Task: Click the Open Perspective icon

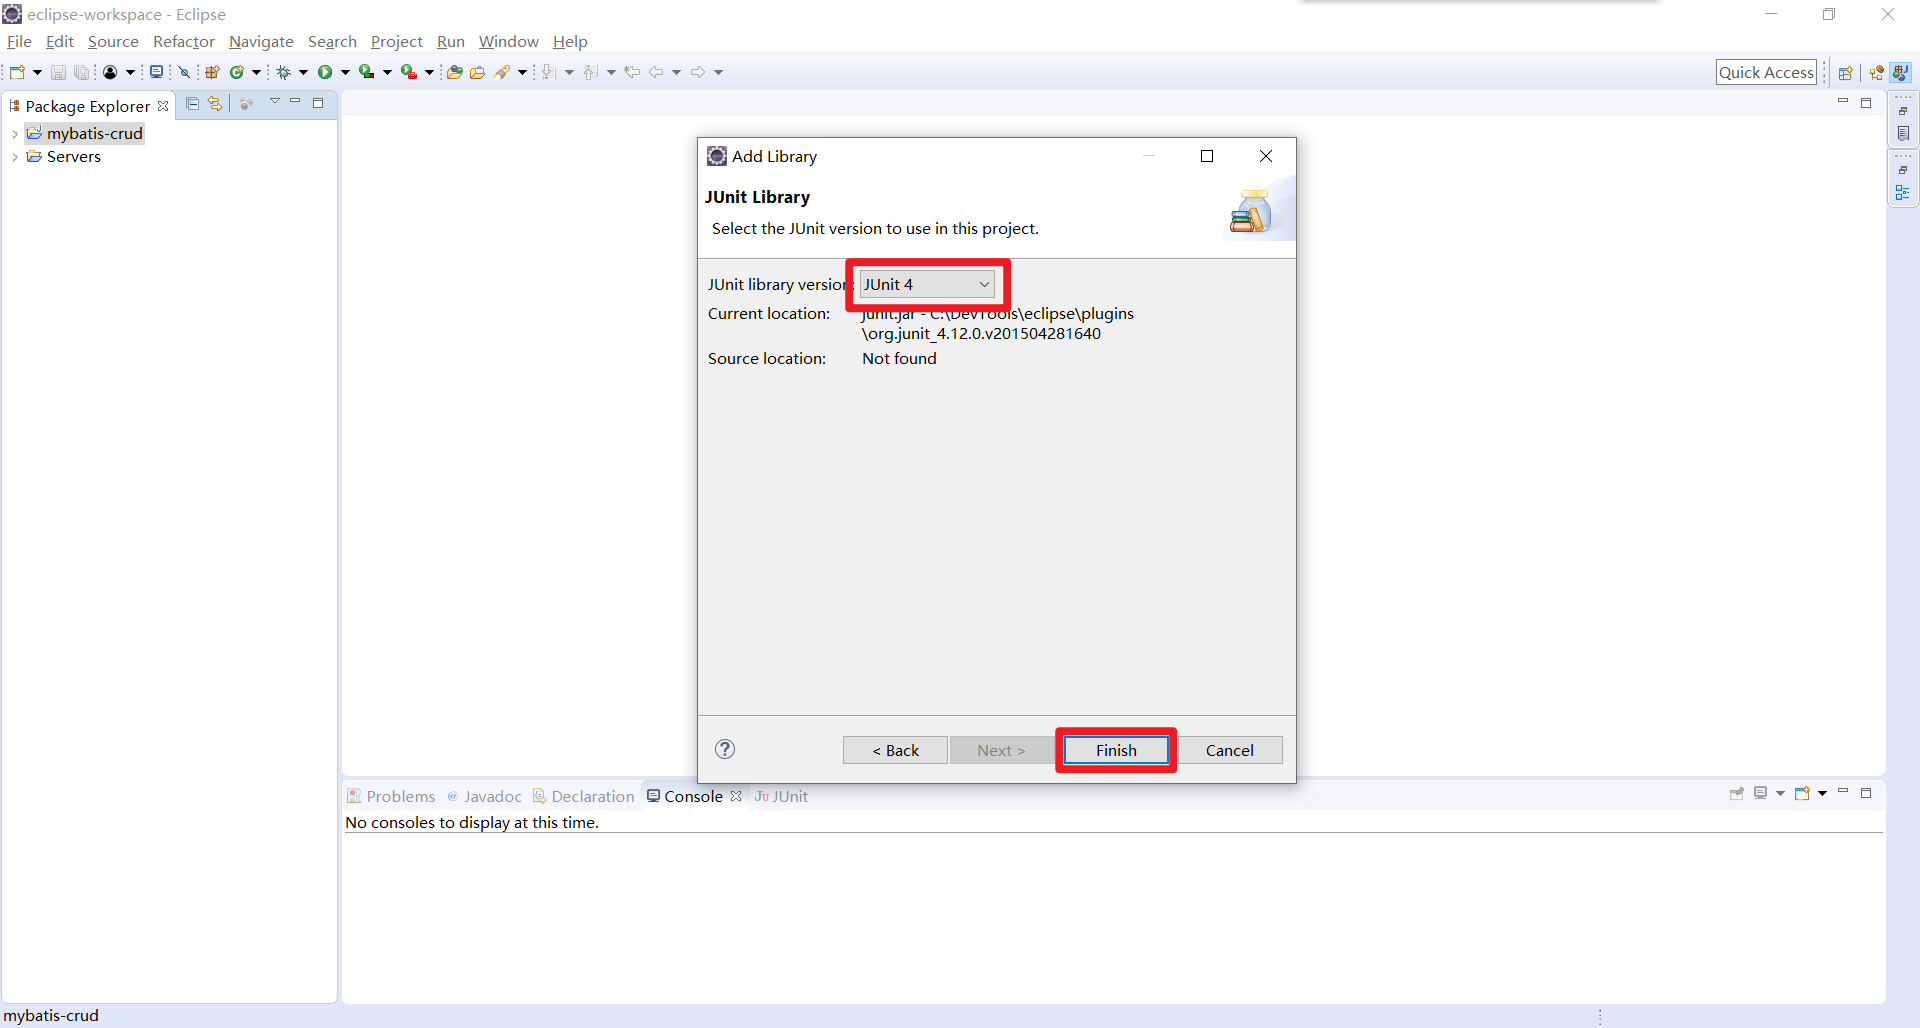Action: (x=1846, y=73)
